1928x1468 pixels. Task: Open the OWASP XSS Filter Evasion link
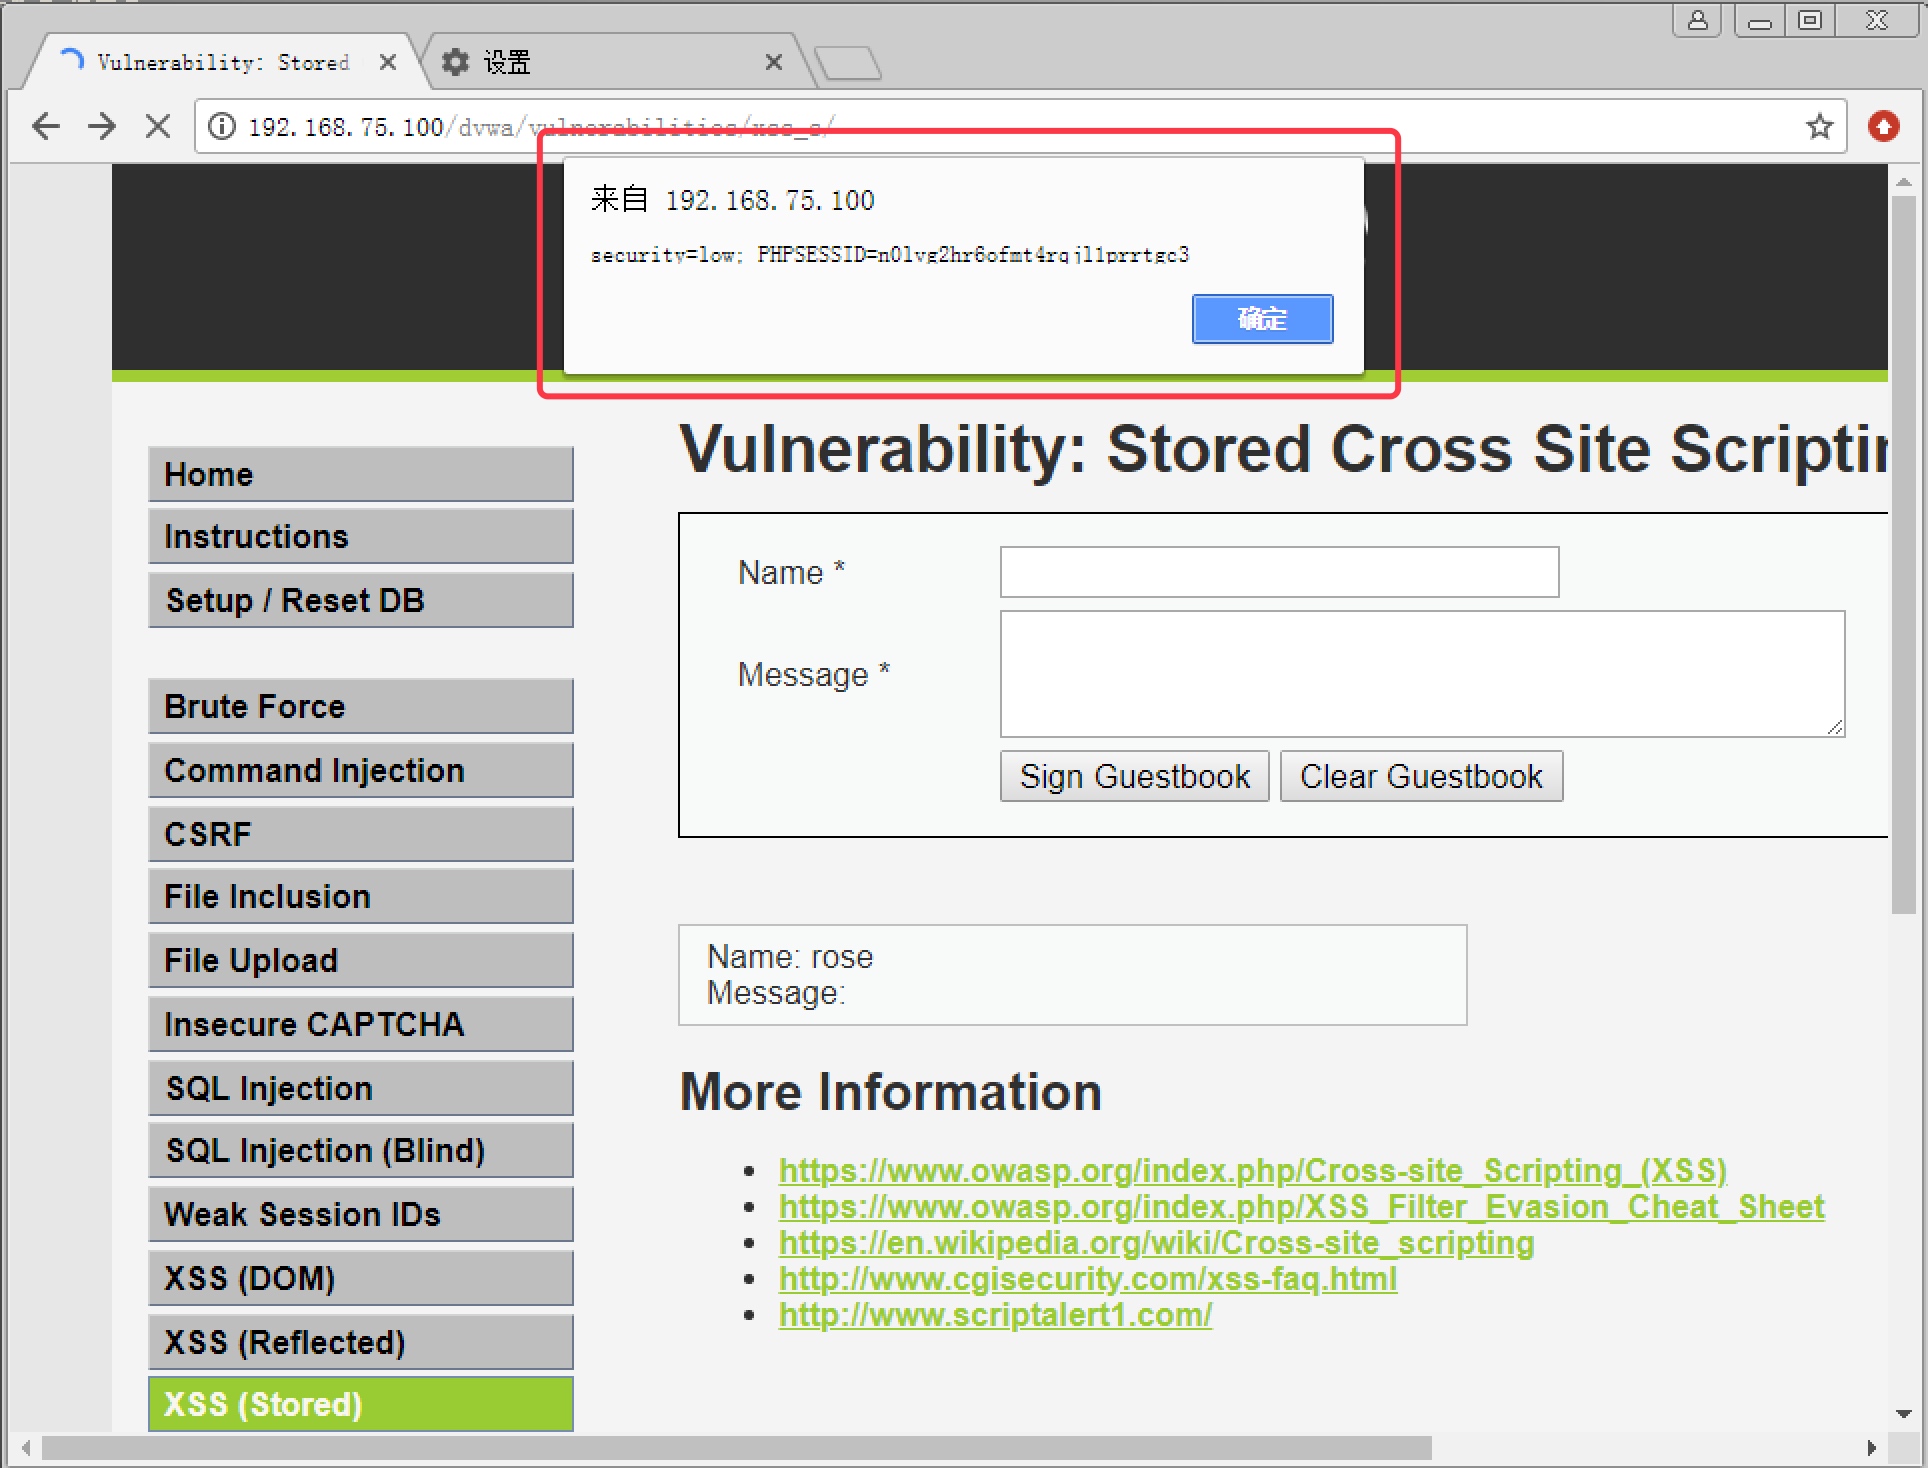click(1300, 1207)
